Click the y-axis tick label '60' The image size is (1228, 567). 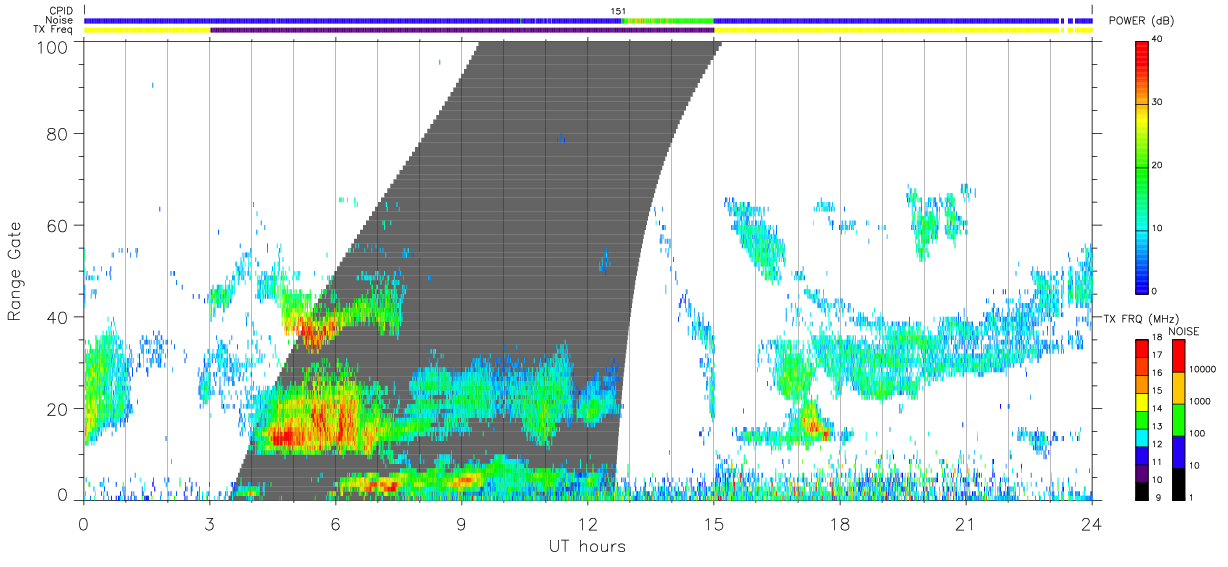pyautogui.click(x=59, y=225)
